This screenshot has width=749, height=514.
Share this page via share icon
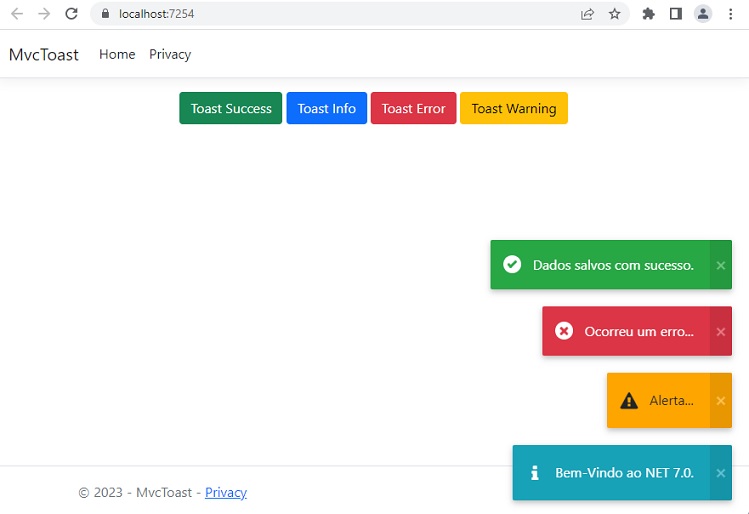pyautogui.click(x=587, y=14)
